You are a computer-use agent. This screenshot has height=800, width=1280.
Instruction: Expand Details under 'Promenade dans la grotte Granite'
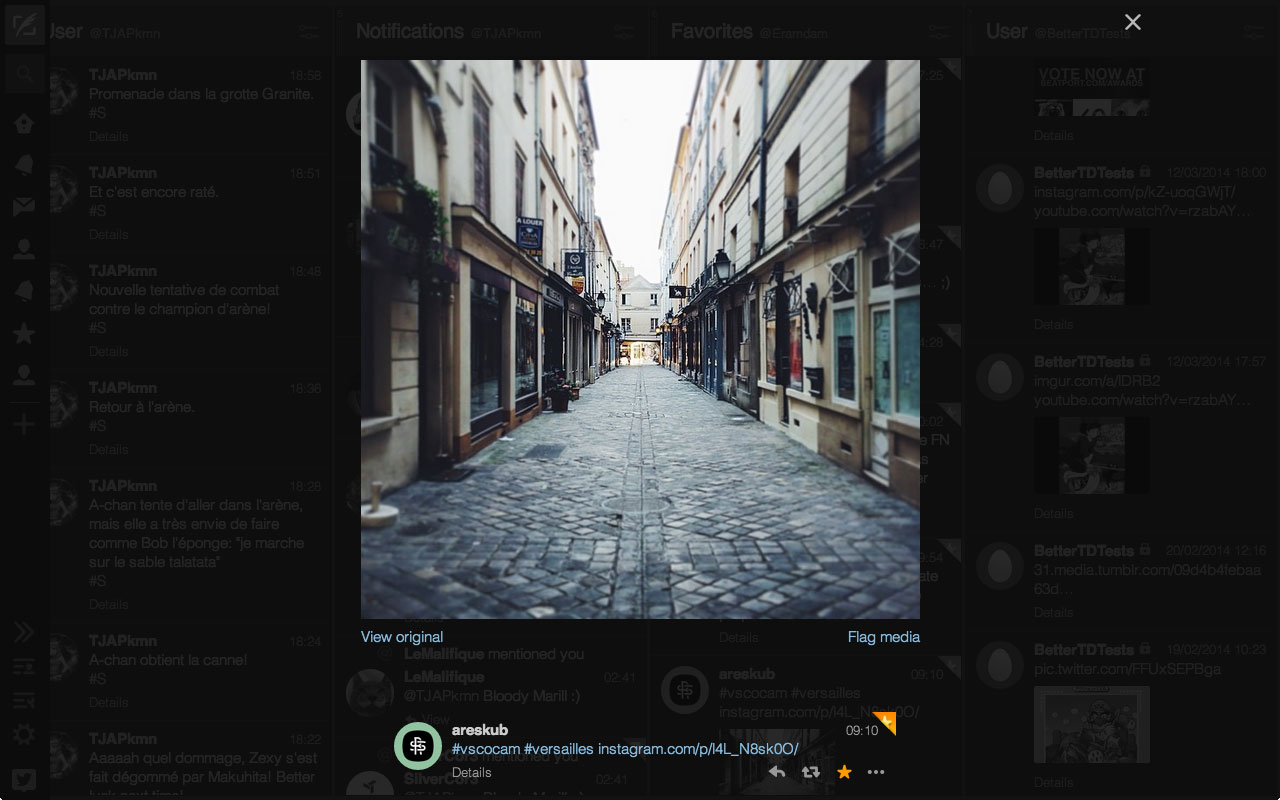(x=109, y=136)
